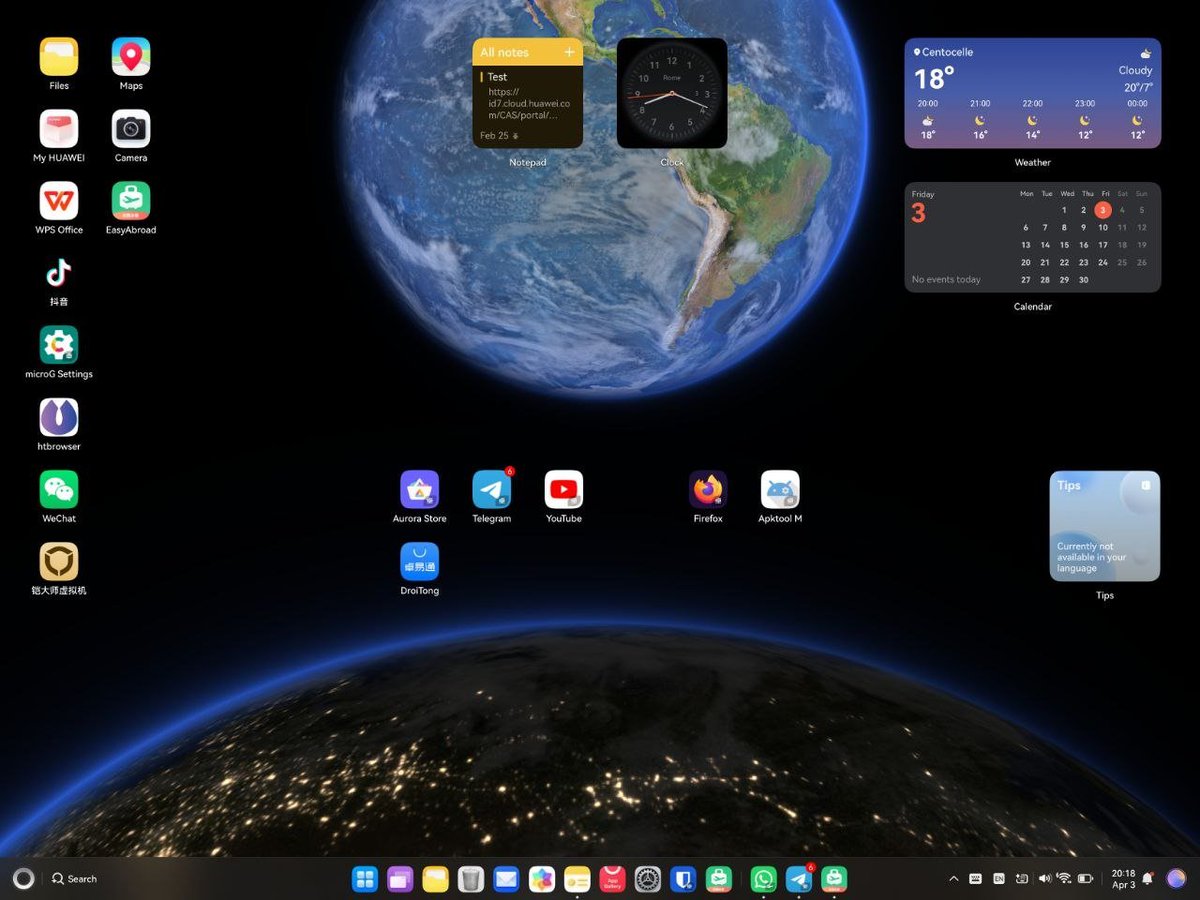
Task: Open the yellow Files folder in dock
Action: click(435, 879)
